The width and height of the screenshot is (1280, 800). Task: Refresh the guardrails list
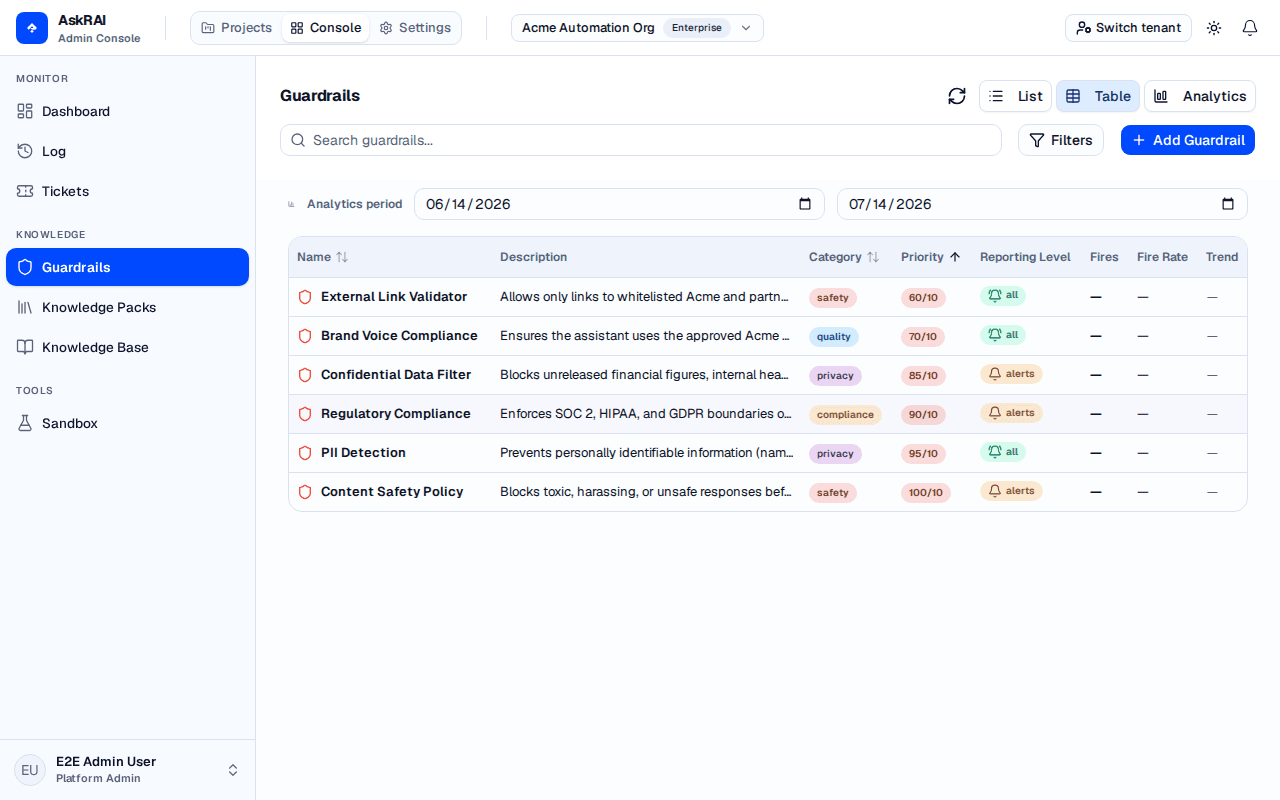click(957, 96)
